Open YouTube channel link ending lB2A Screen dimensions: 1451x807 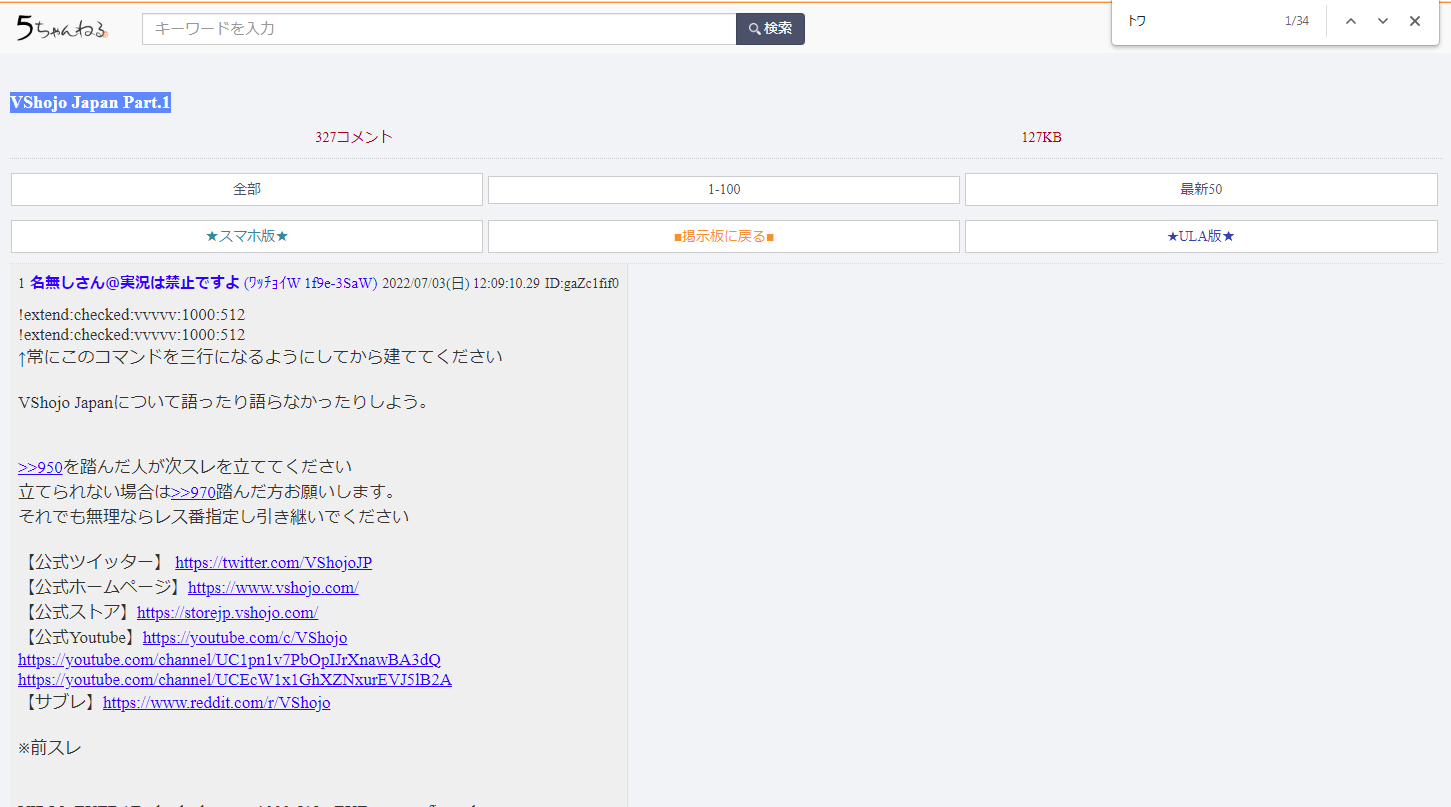click(x=235, y=680)
